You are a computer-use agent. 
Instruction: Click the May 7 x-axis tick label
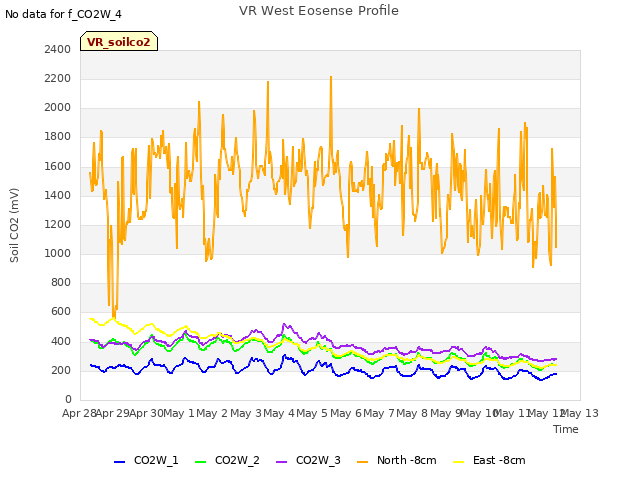click(x=379, y=413)
